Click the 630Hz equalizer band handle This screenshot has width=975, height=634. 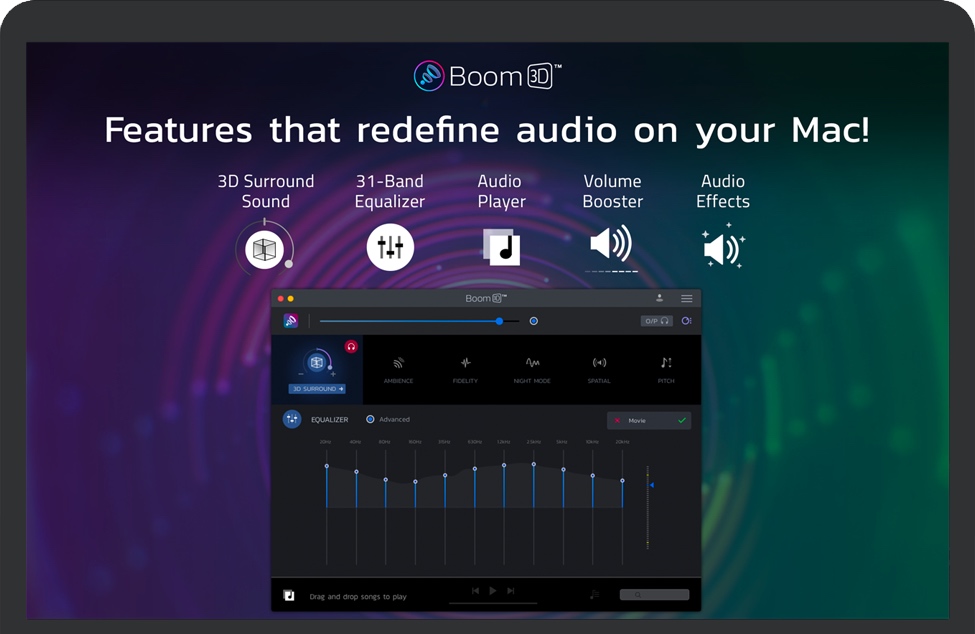click(474, 469)
